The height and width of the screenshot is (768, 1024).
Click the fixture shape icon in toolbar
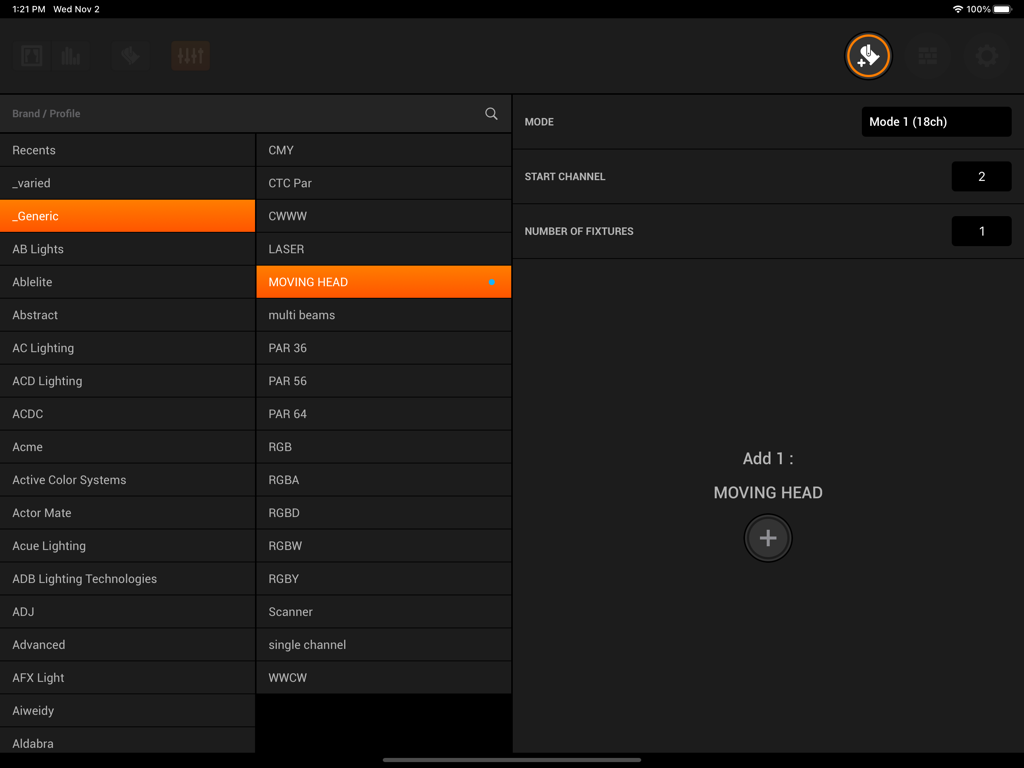point(129,56)
